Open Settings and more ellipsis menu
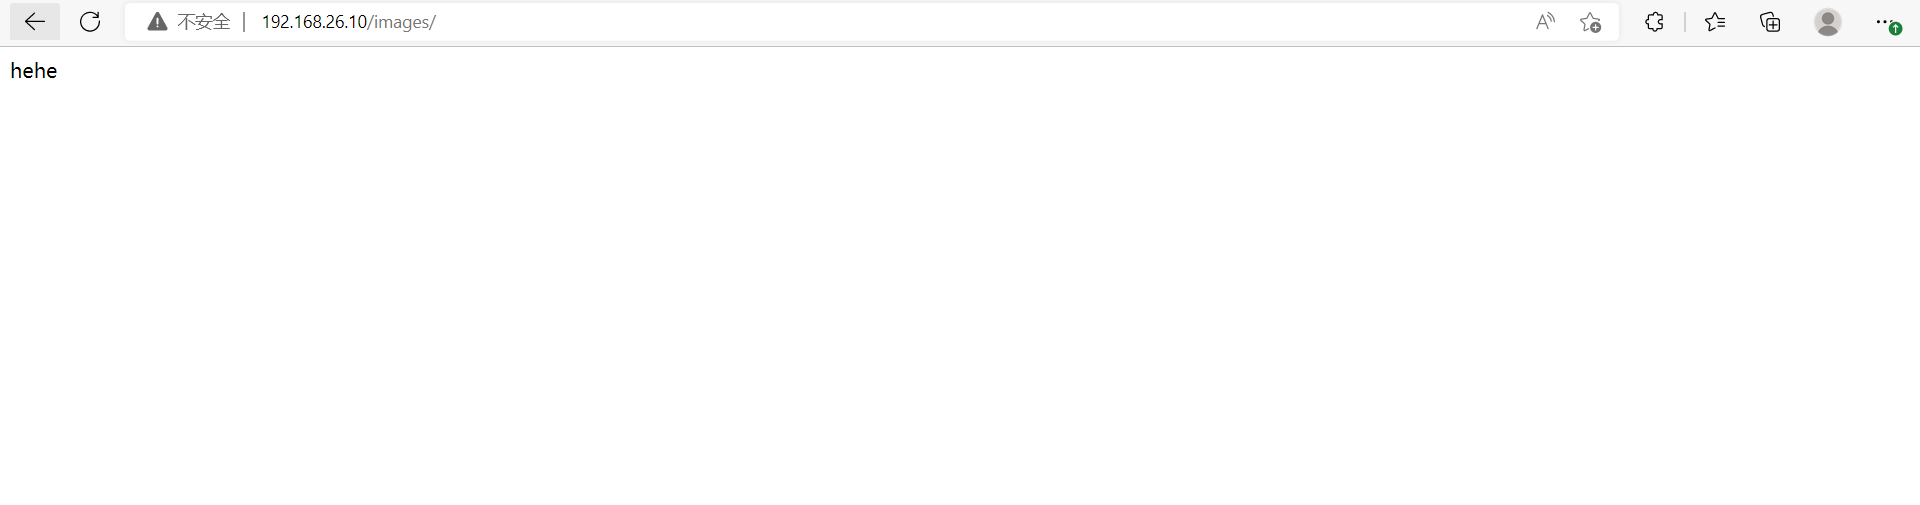Screen dimensions: 1920x505 pos(1883,22)
